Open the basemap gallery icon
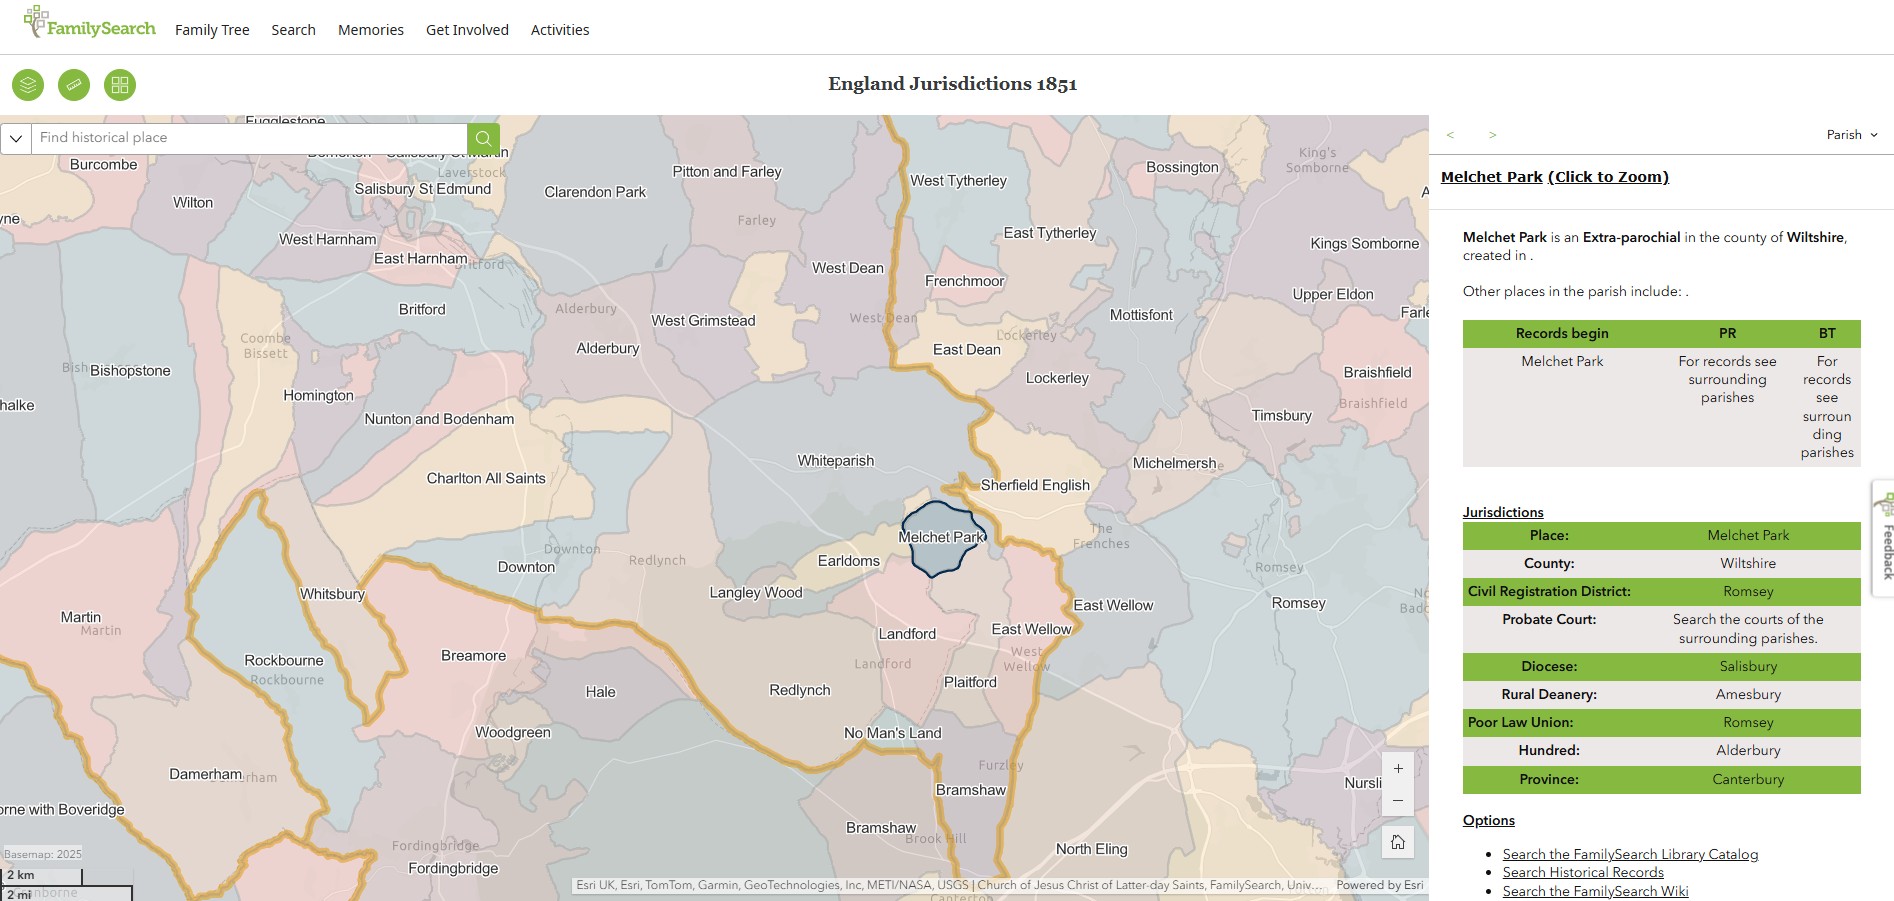 pyautogui.click(x=120, y=85)
